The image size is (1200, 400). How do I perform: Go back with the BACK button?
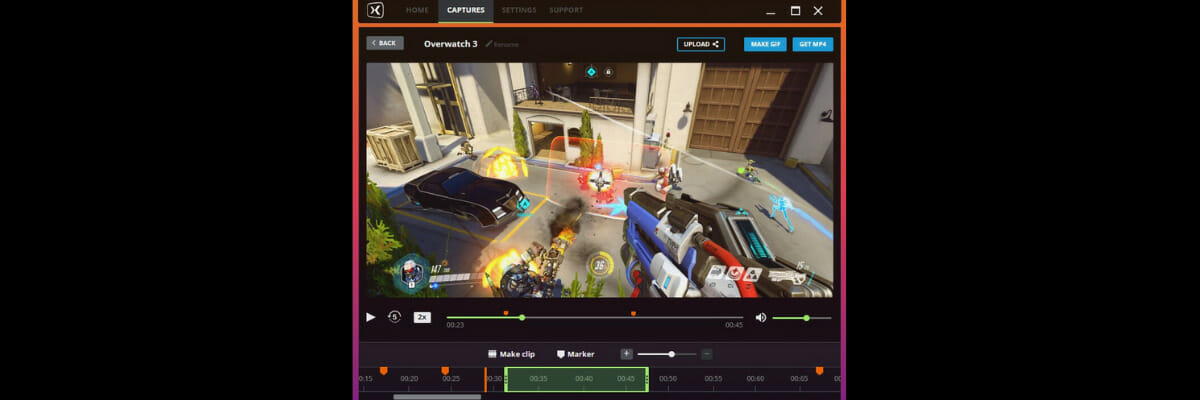tap(385, 43)
